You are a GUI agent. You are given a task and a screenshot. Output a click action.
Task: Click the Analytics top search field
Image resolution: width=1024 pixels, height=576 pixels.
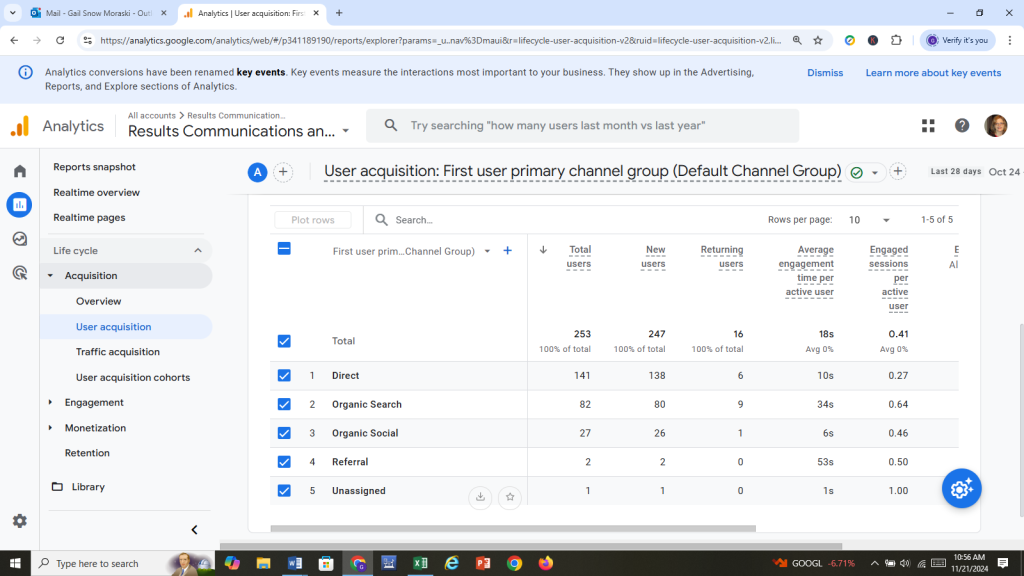click(583, 125)
